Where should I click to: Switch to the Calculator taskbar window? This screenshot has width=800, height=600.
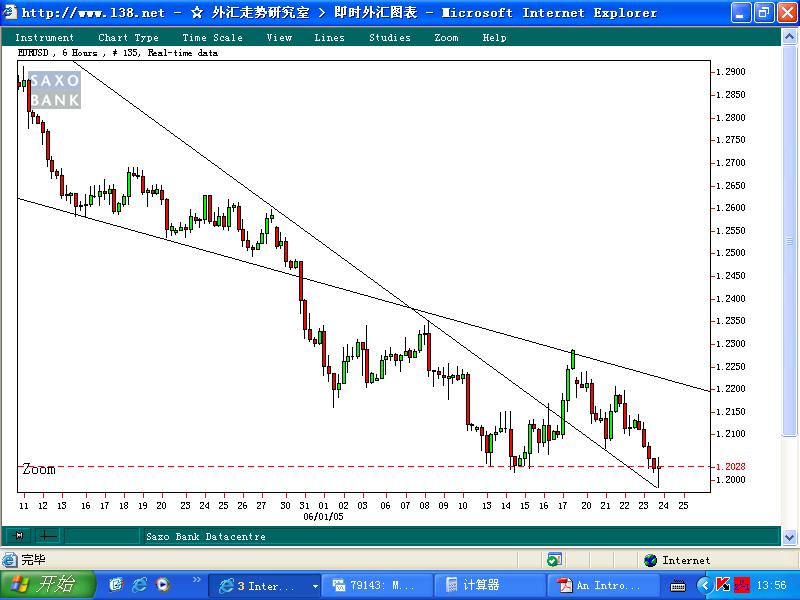pyautogui.click(x=488, y=586)
